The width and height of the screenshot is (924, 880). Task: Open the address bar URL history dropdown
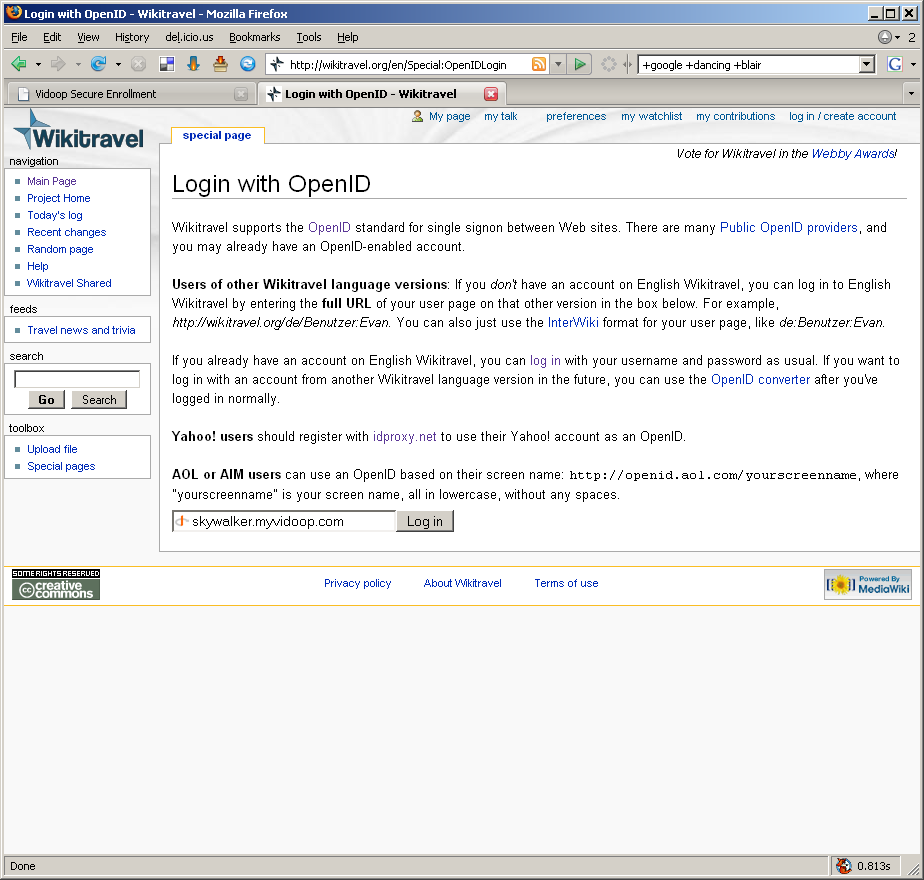[x=558, y=64]
